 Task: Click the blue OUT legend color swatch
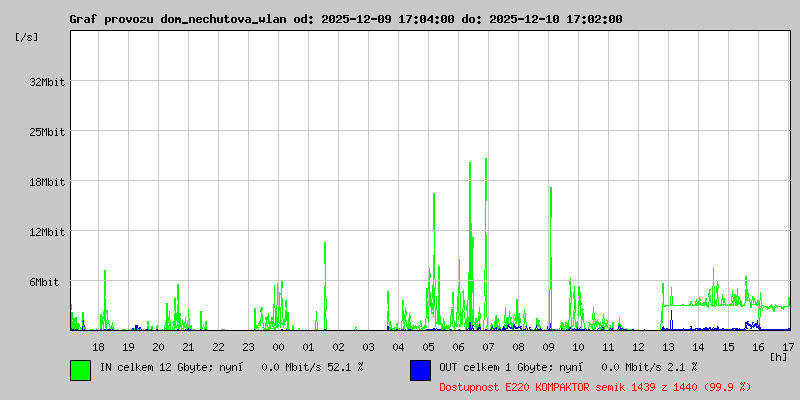pyautogui.click(x=420, y=370)
